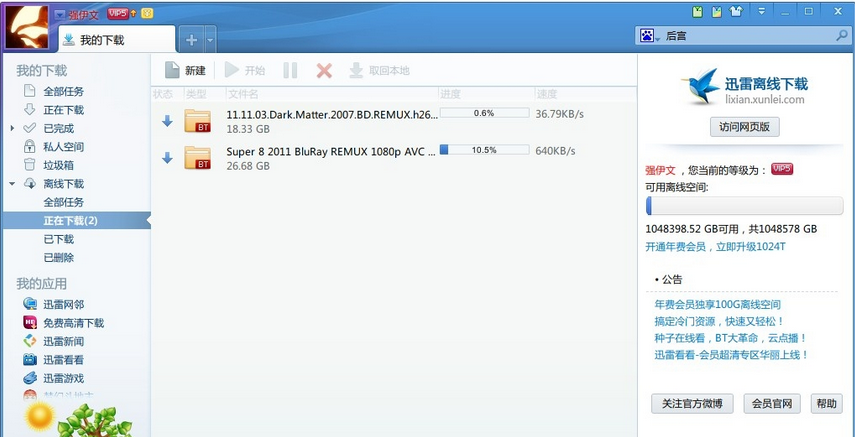The image size is (855, 437).
Task: Collapse the 离线下载 tree node
Action: pyautogui.click(x=12, y=184)
